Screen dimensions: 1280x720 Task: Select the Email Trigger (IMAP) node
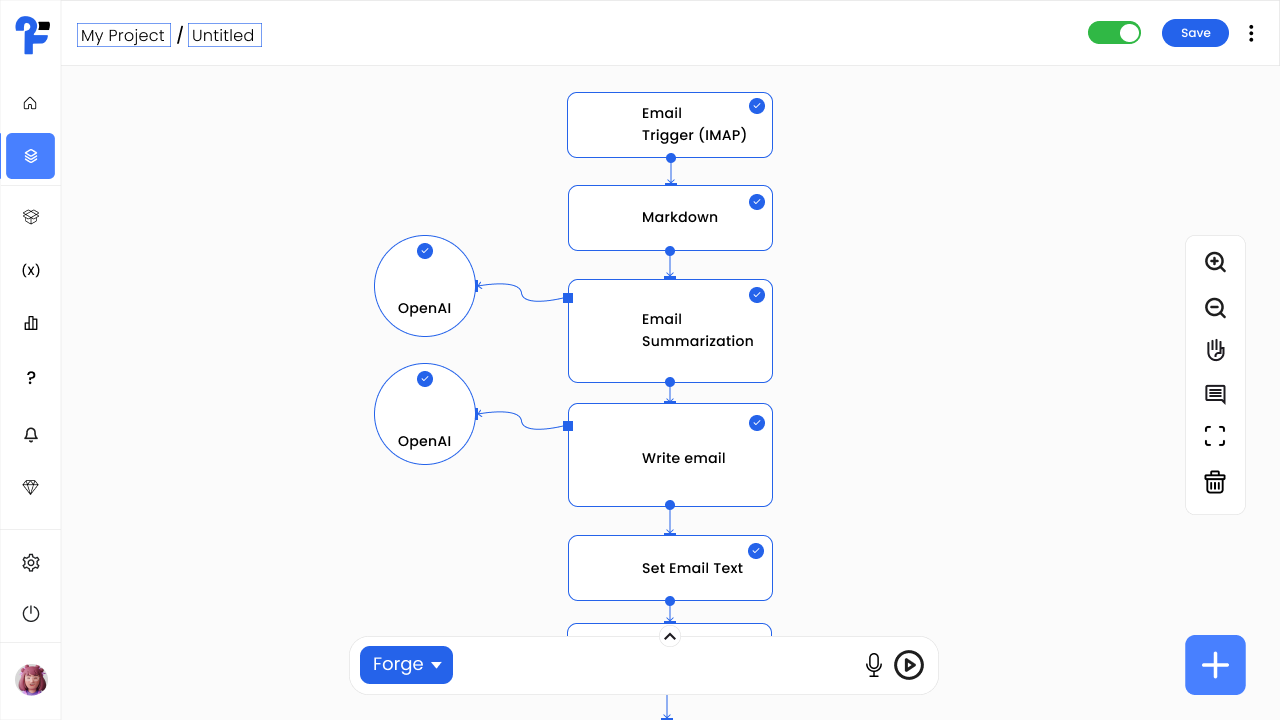tap(670, 125)
